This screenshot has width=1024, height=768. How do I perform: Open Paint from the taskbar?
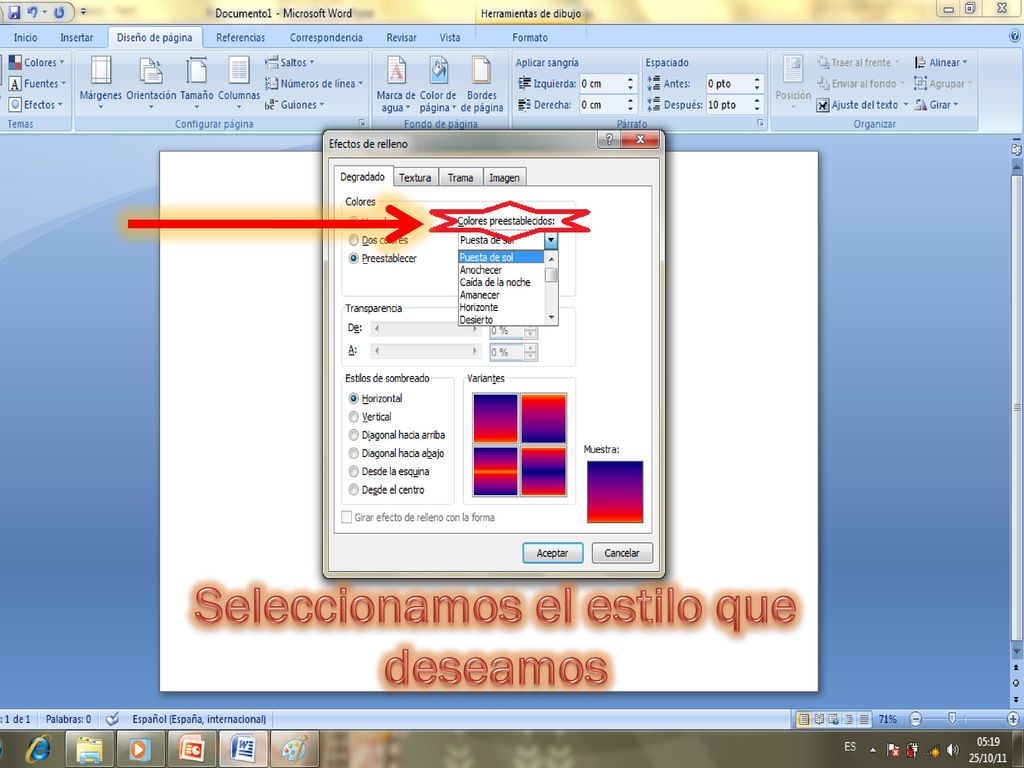point(294,749)
